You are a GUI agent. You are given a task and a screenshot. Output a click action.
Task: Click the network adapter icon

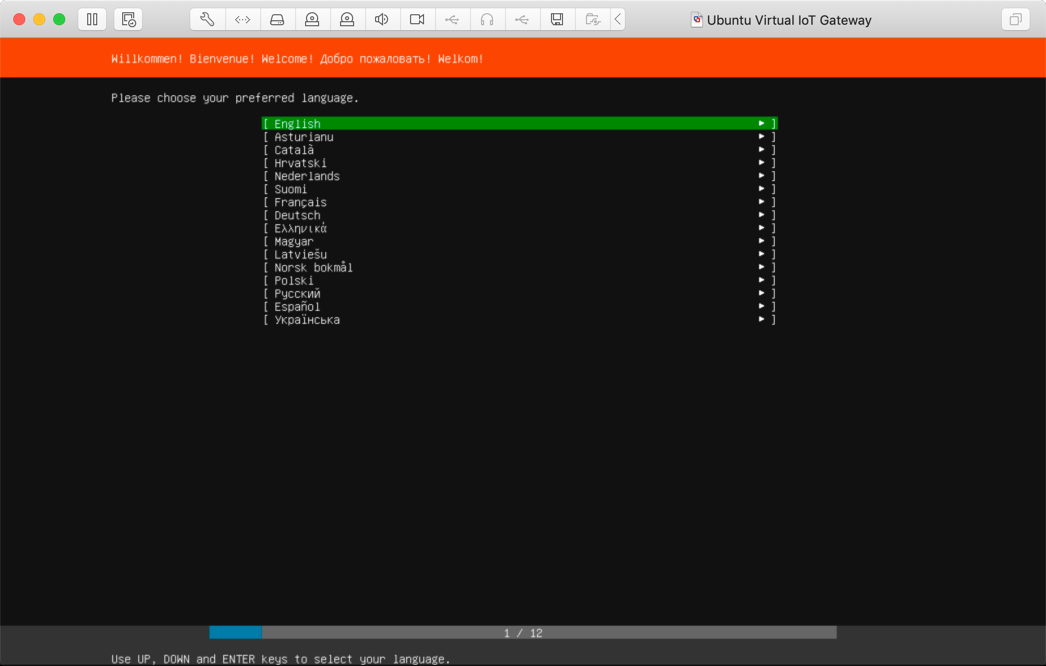(243, 19)
